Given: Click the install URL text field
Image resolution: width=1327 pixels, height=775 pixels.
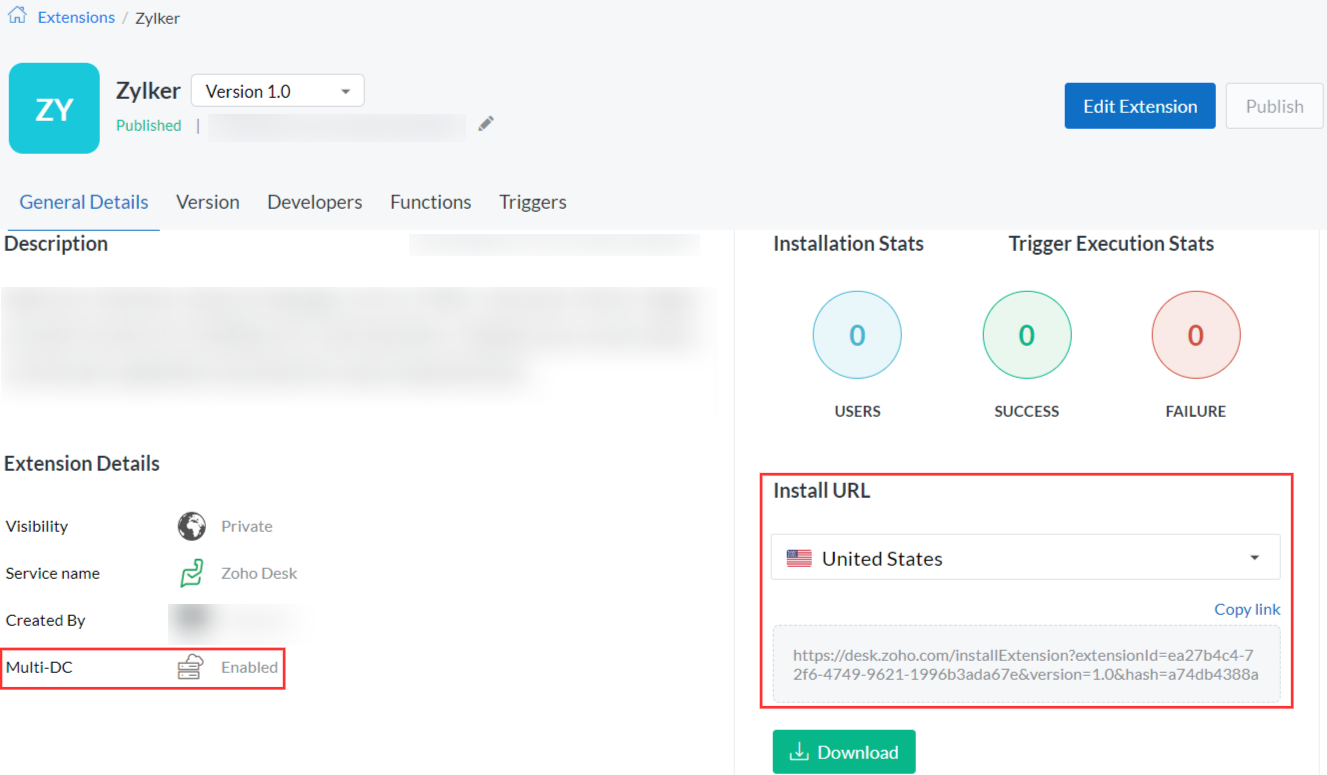Looking at the screenshot, I should [x=1025, y=664].
